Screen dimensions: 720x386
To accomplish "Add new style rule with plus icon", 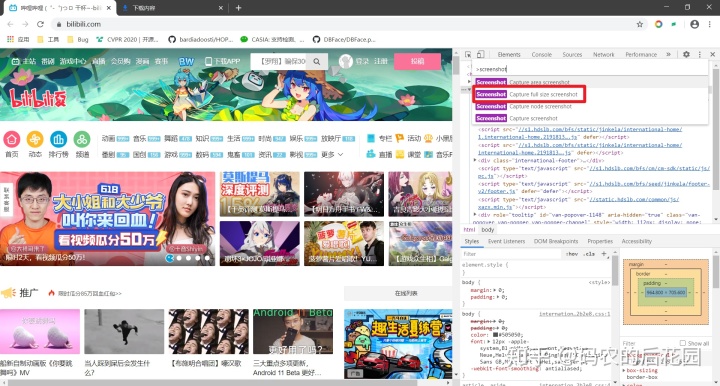I will (604, 253).
